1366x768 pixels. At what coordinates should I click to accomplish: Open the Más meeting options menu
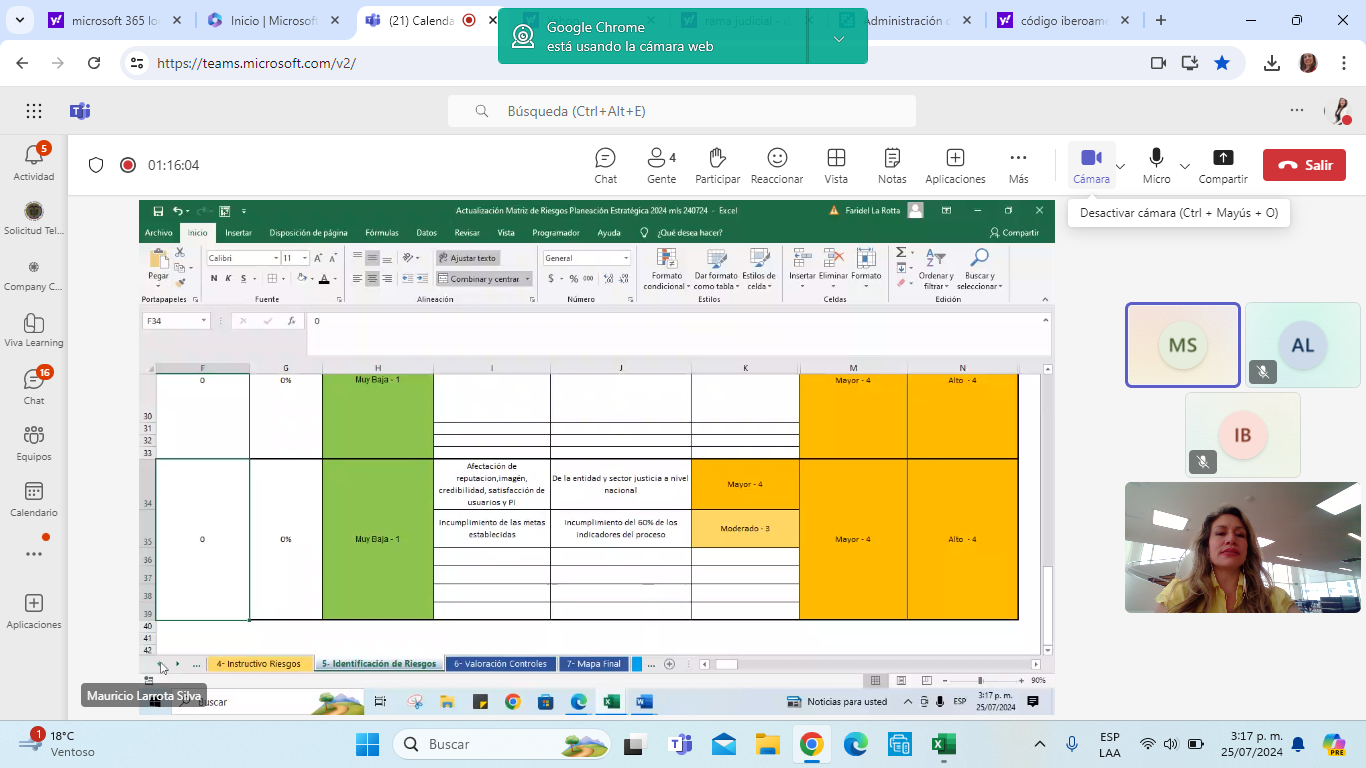point(1018,165)
